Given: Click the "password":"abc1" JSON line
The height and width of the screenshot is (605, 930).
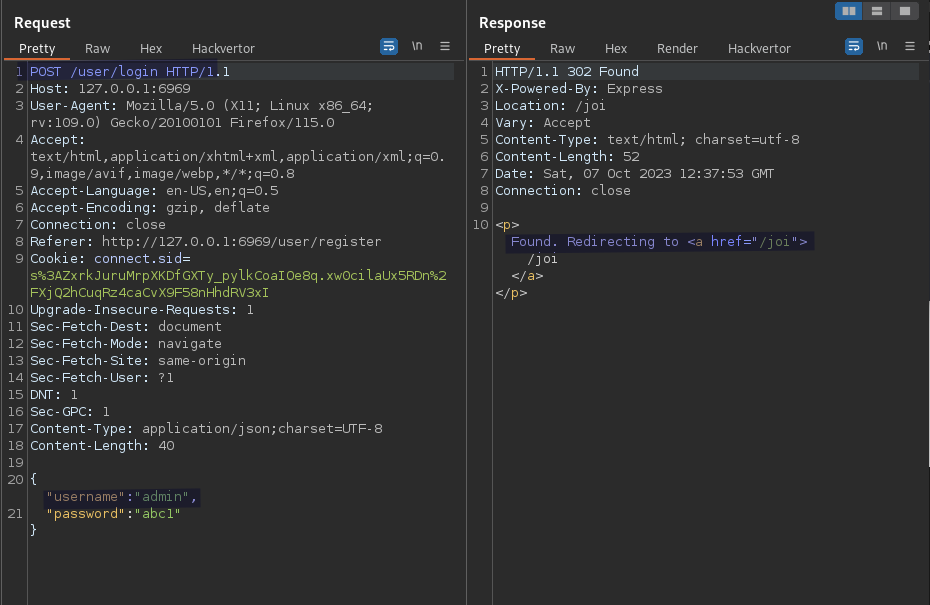Looking at the screenshot, I should pos(113,514).
